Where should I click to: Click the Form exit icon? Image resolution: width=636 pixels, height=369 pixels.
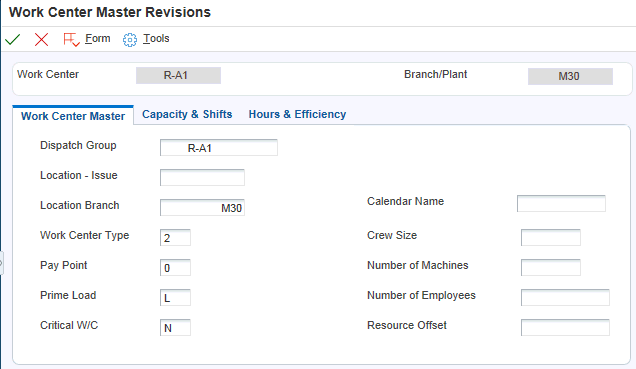coord(71,39)
